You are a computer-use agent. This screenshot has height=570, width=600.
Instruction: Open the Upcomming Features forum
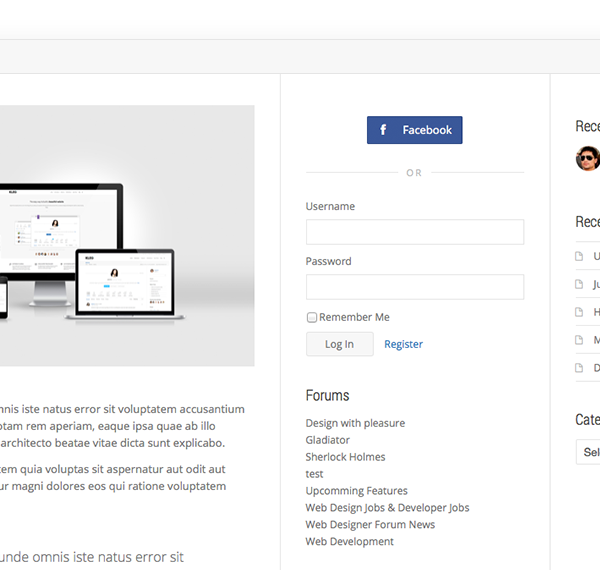[x=356, y=491]
